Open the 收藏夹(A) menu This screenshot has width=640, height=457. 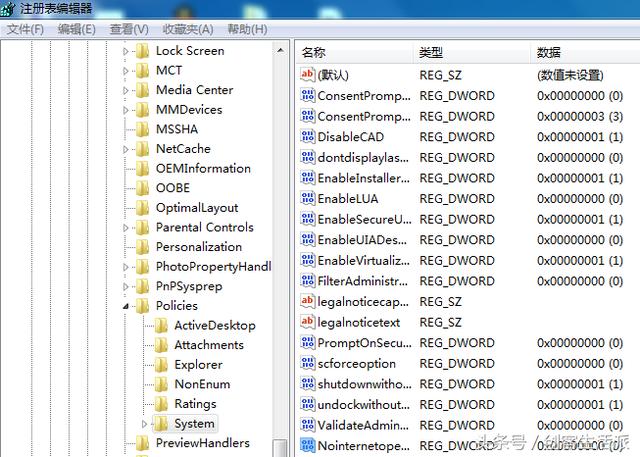(188, 29)
